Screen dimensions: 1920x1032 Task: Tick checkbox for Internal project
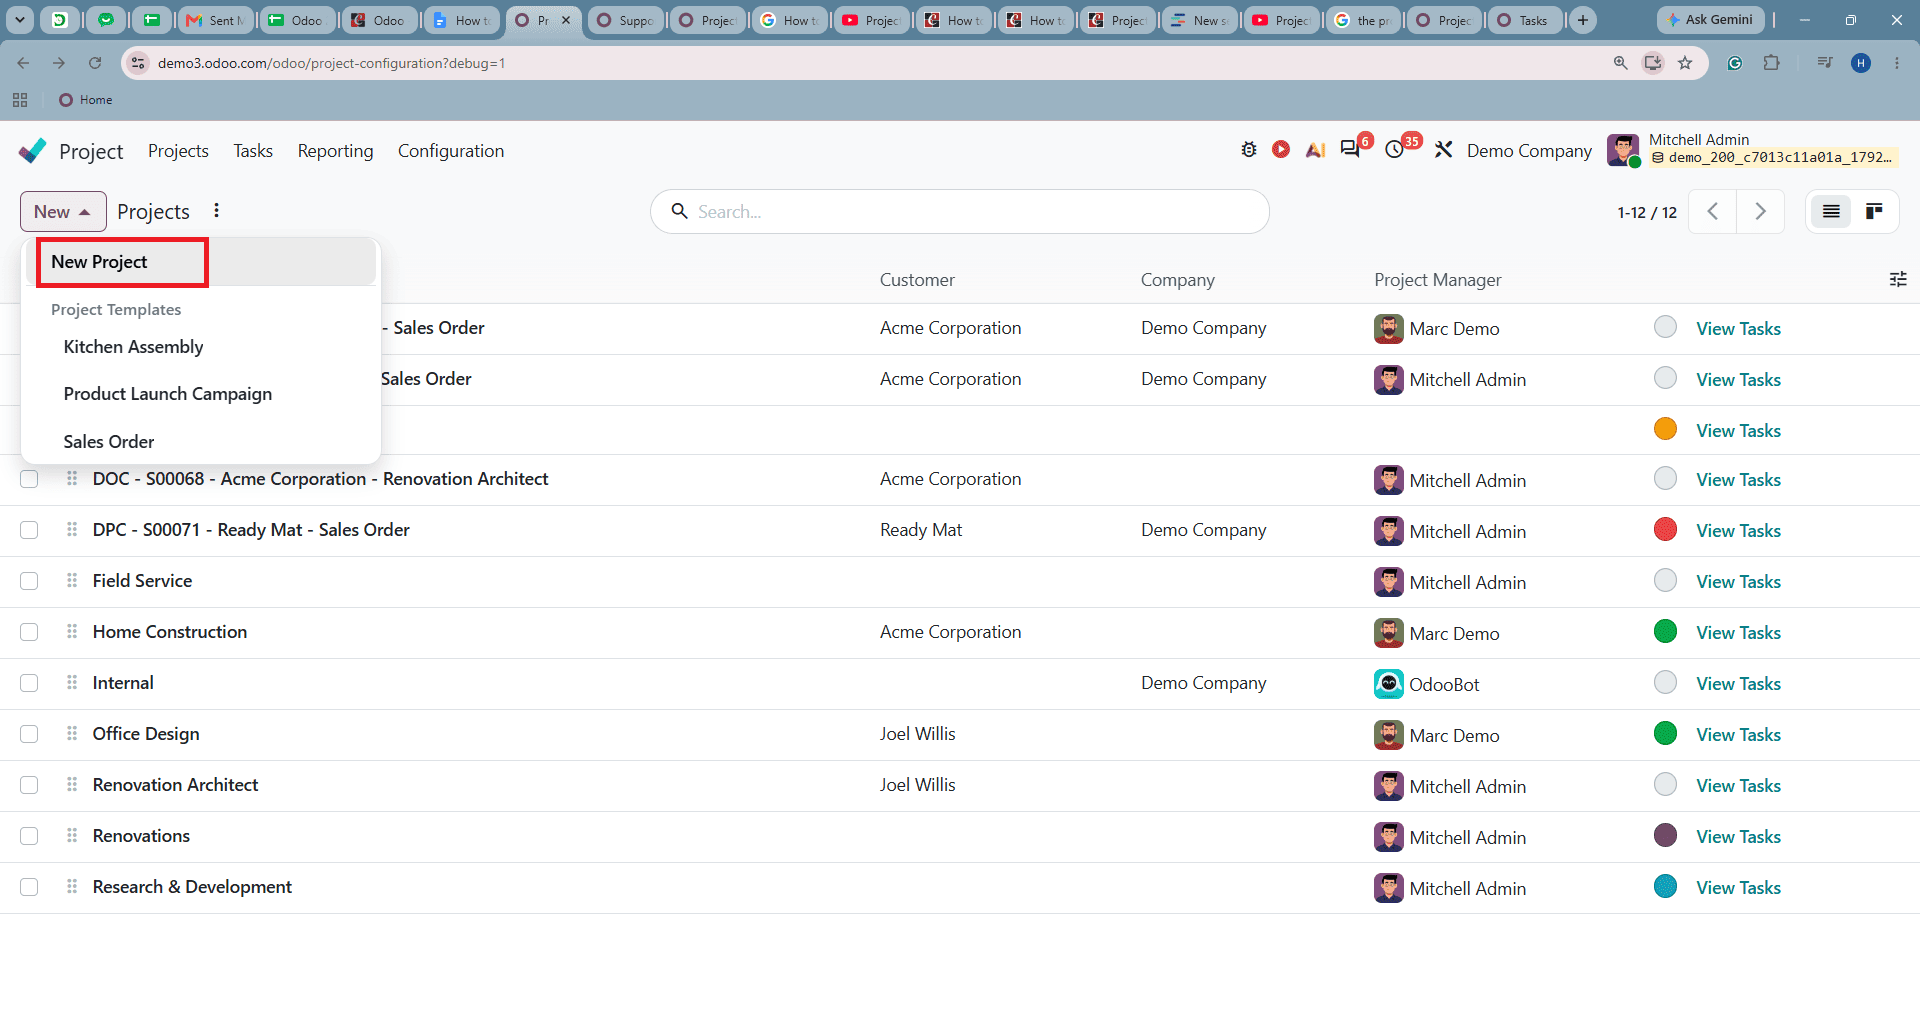29,684
